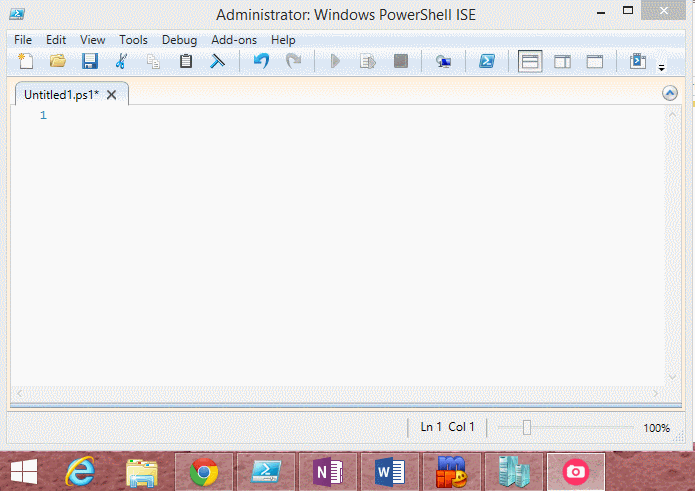This screenshot has width=695, height=491.
Task: Switch to OneNote in taskbar
Action: pyautogui.click(x=328, y=472)
